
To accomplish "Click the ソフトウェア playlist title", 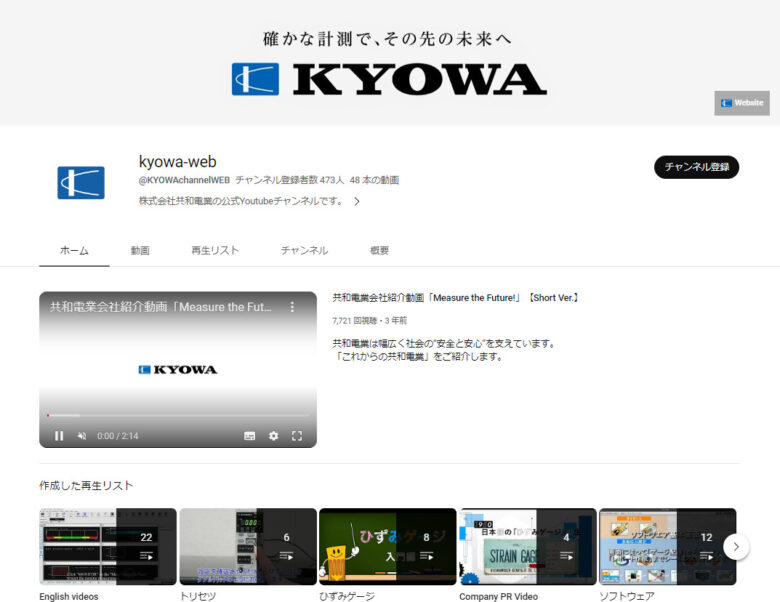I will pos(627,596).
